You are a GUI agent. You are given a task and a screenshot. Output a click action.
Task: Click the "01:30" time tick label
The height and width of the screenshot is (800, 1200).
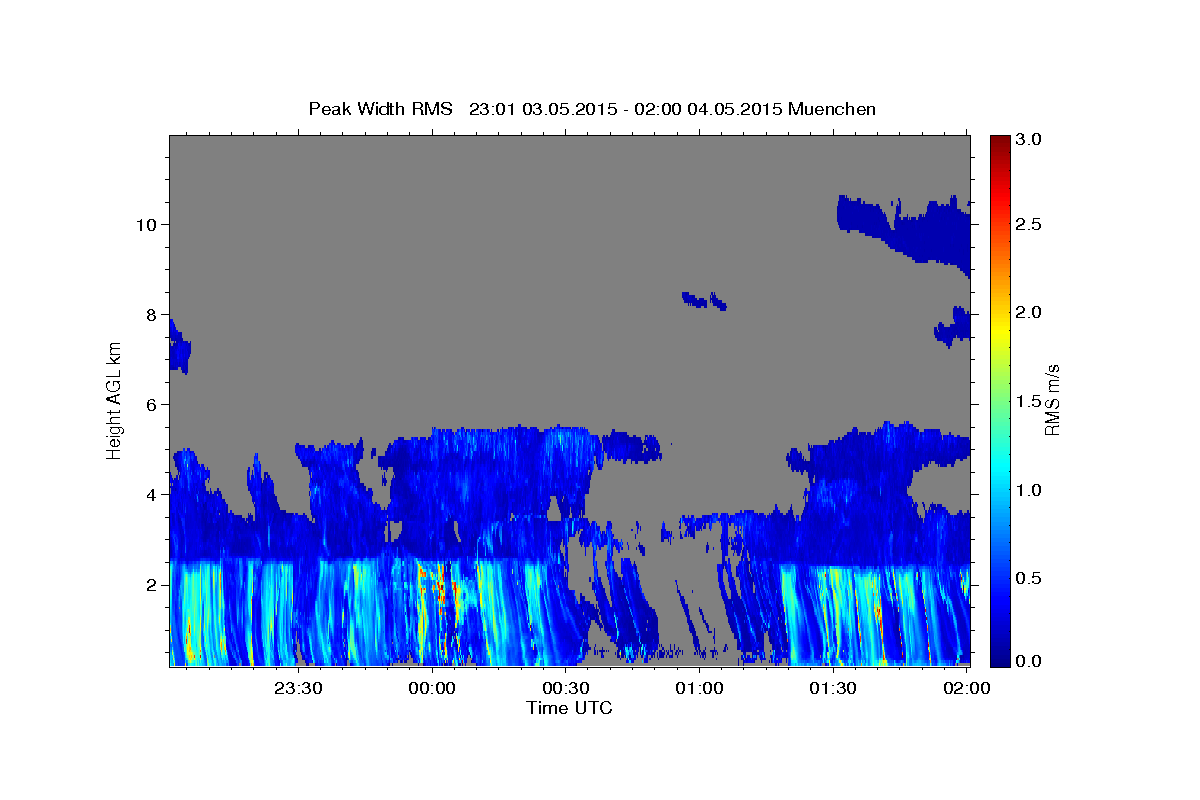coord(832,689)
